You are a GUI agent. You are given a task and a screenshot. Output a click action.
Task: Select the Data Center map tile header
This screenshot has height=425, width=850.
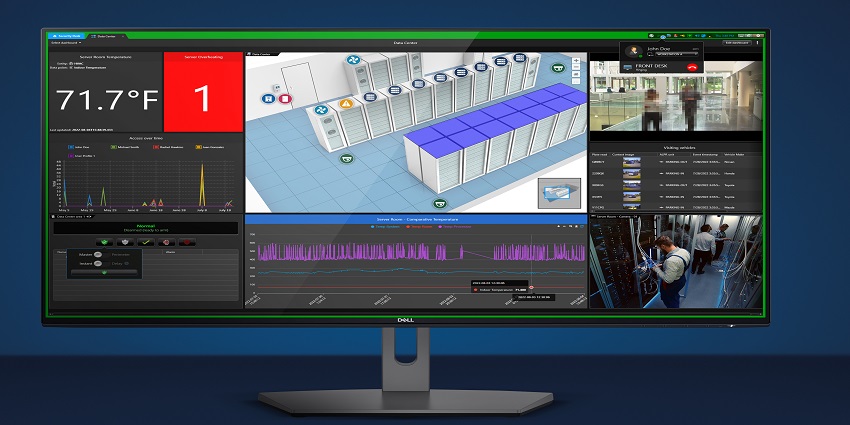point(262,54)
